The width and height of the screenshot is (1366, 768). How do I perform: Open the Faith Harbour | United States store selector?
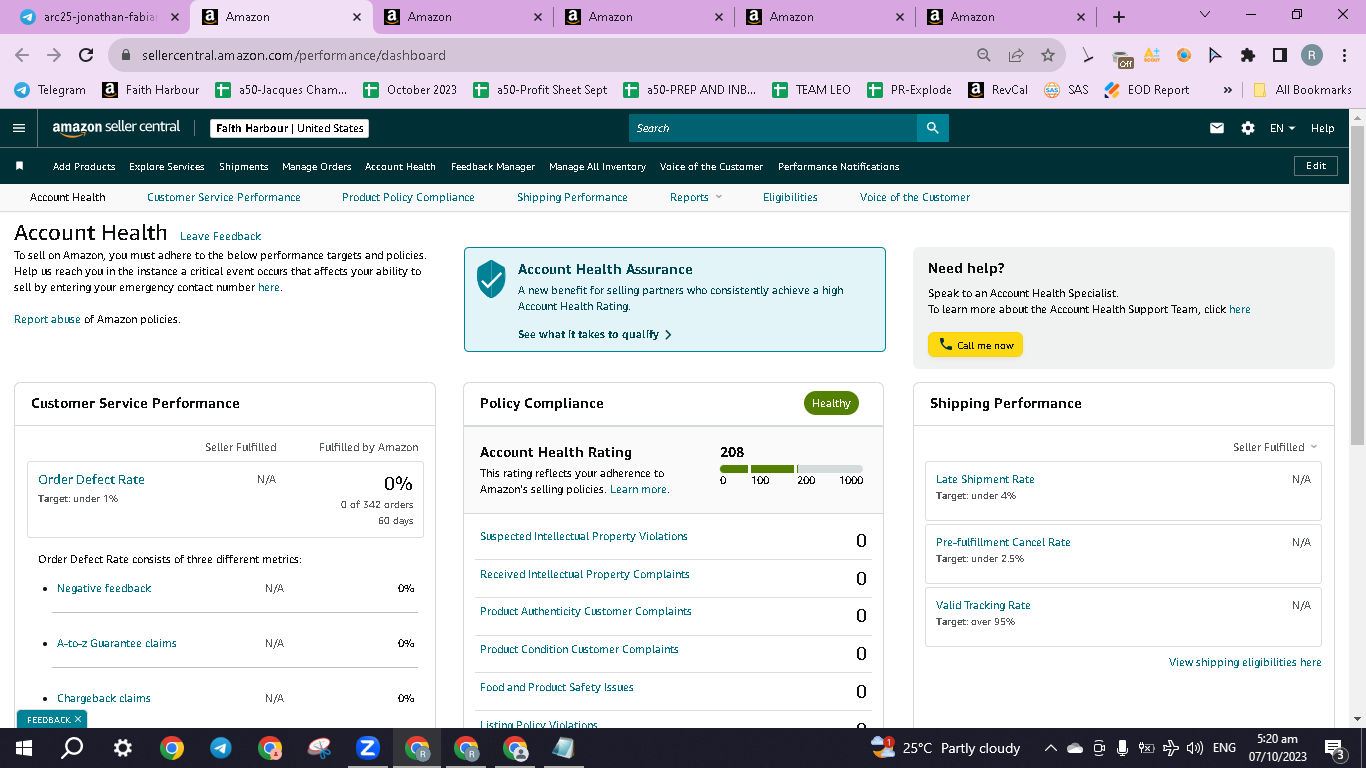290,128
